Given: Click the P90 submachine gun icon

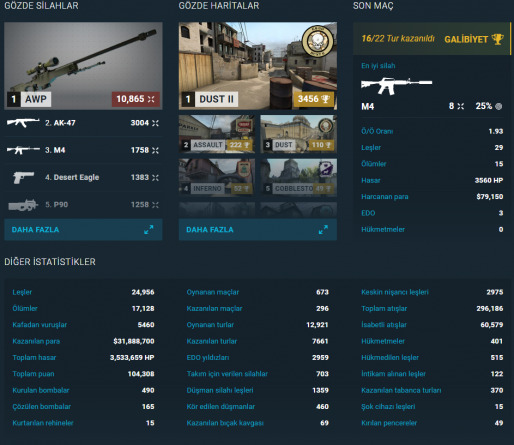Looking at the screenshot, I should 23,205.
